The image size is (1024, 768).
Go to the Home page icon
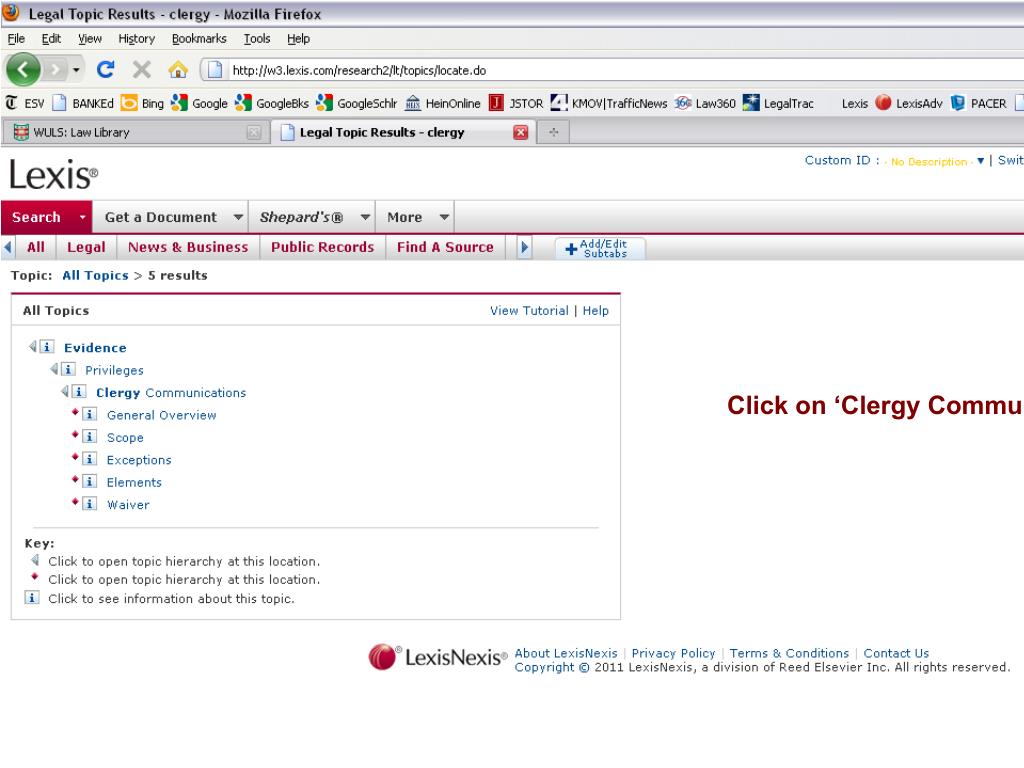point(178,69)
